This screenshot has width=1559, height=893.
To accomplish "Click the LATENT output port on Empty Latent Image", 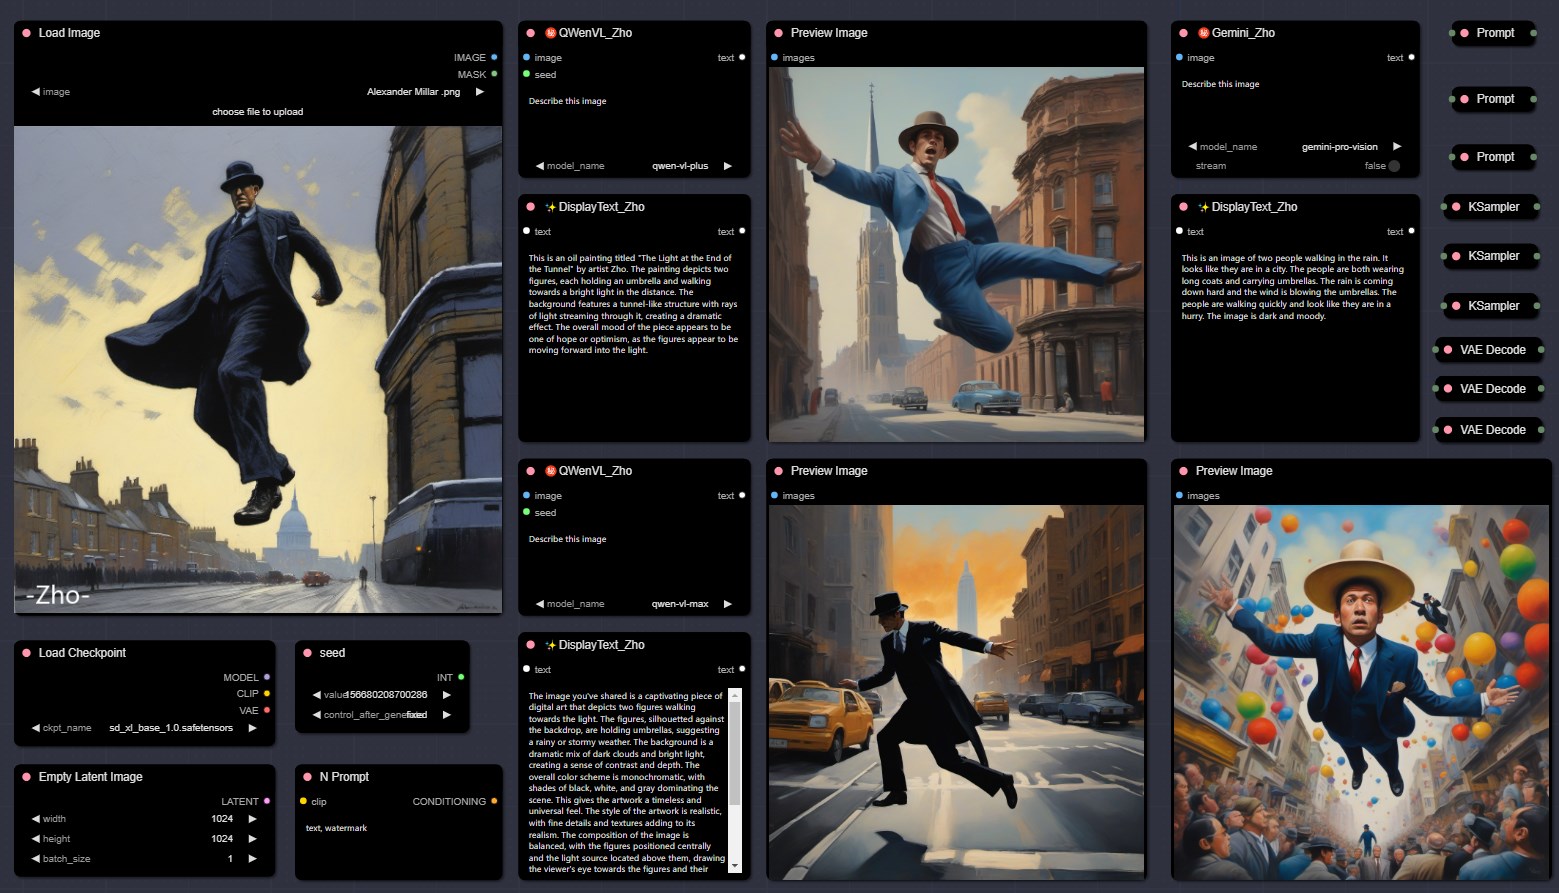I will coord(267,801).
